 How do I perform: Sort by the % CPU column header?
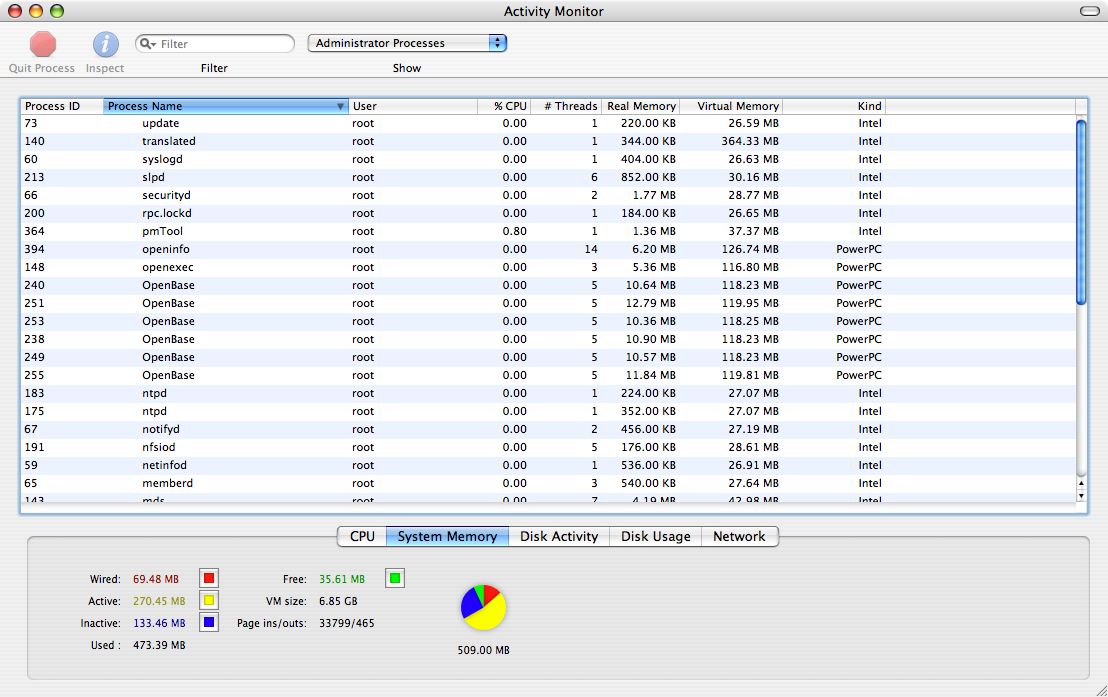(504, 106)
